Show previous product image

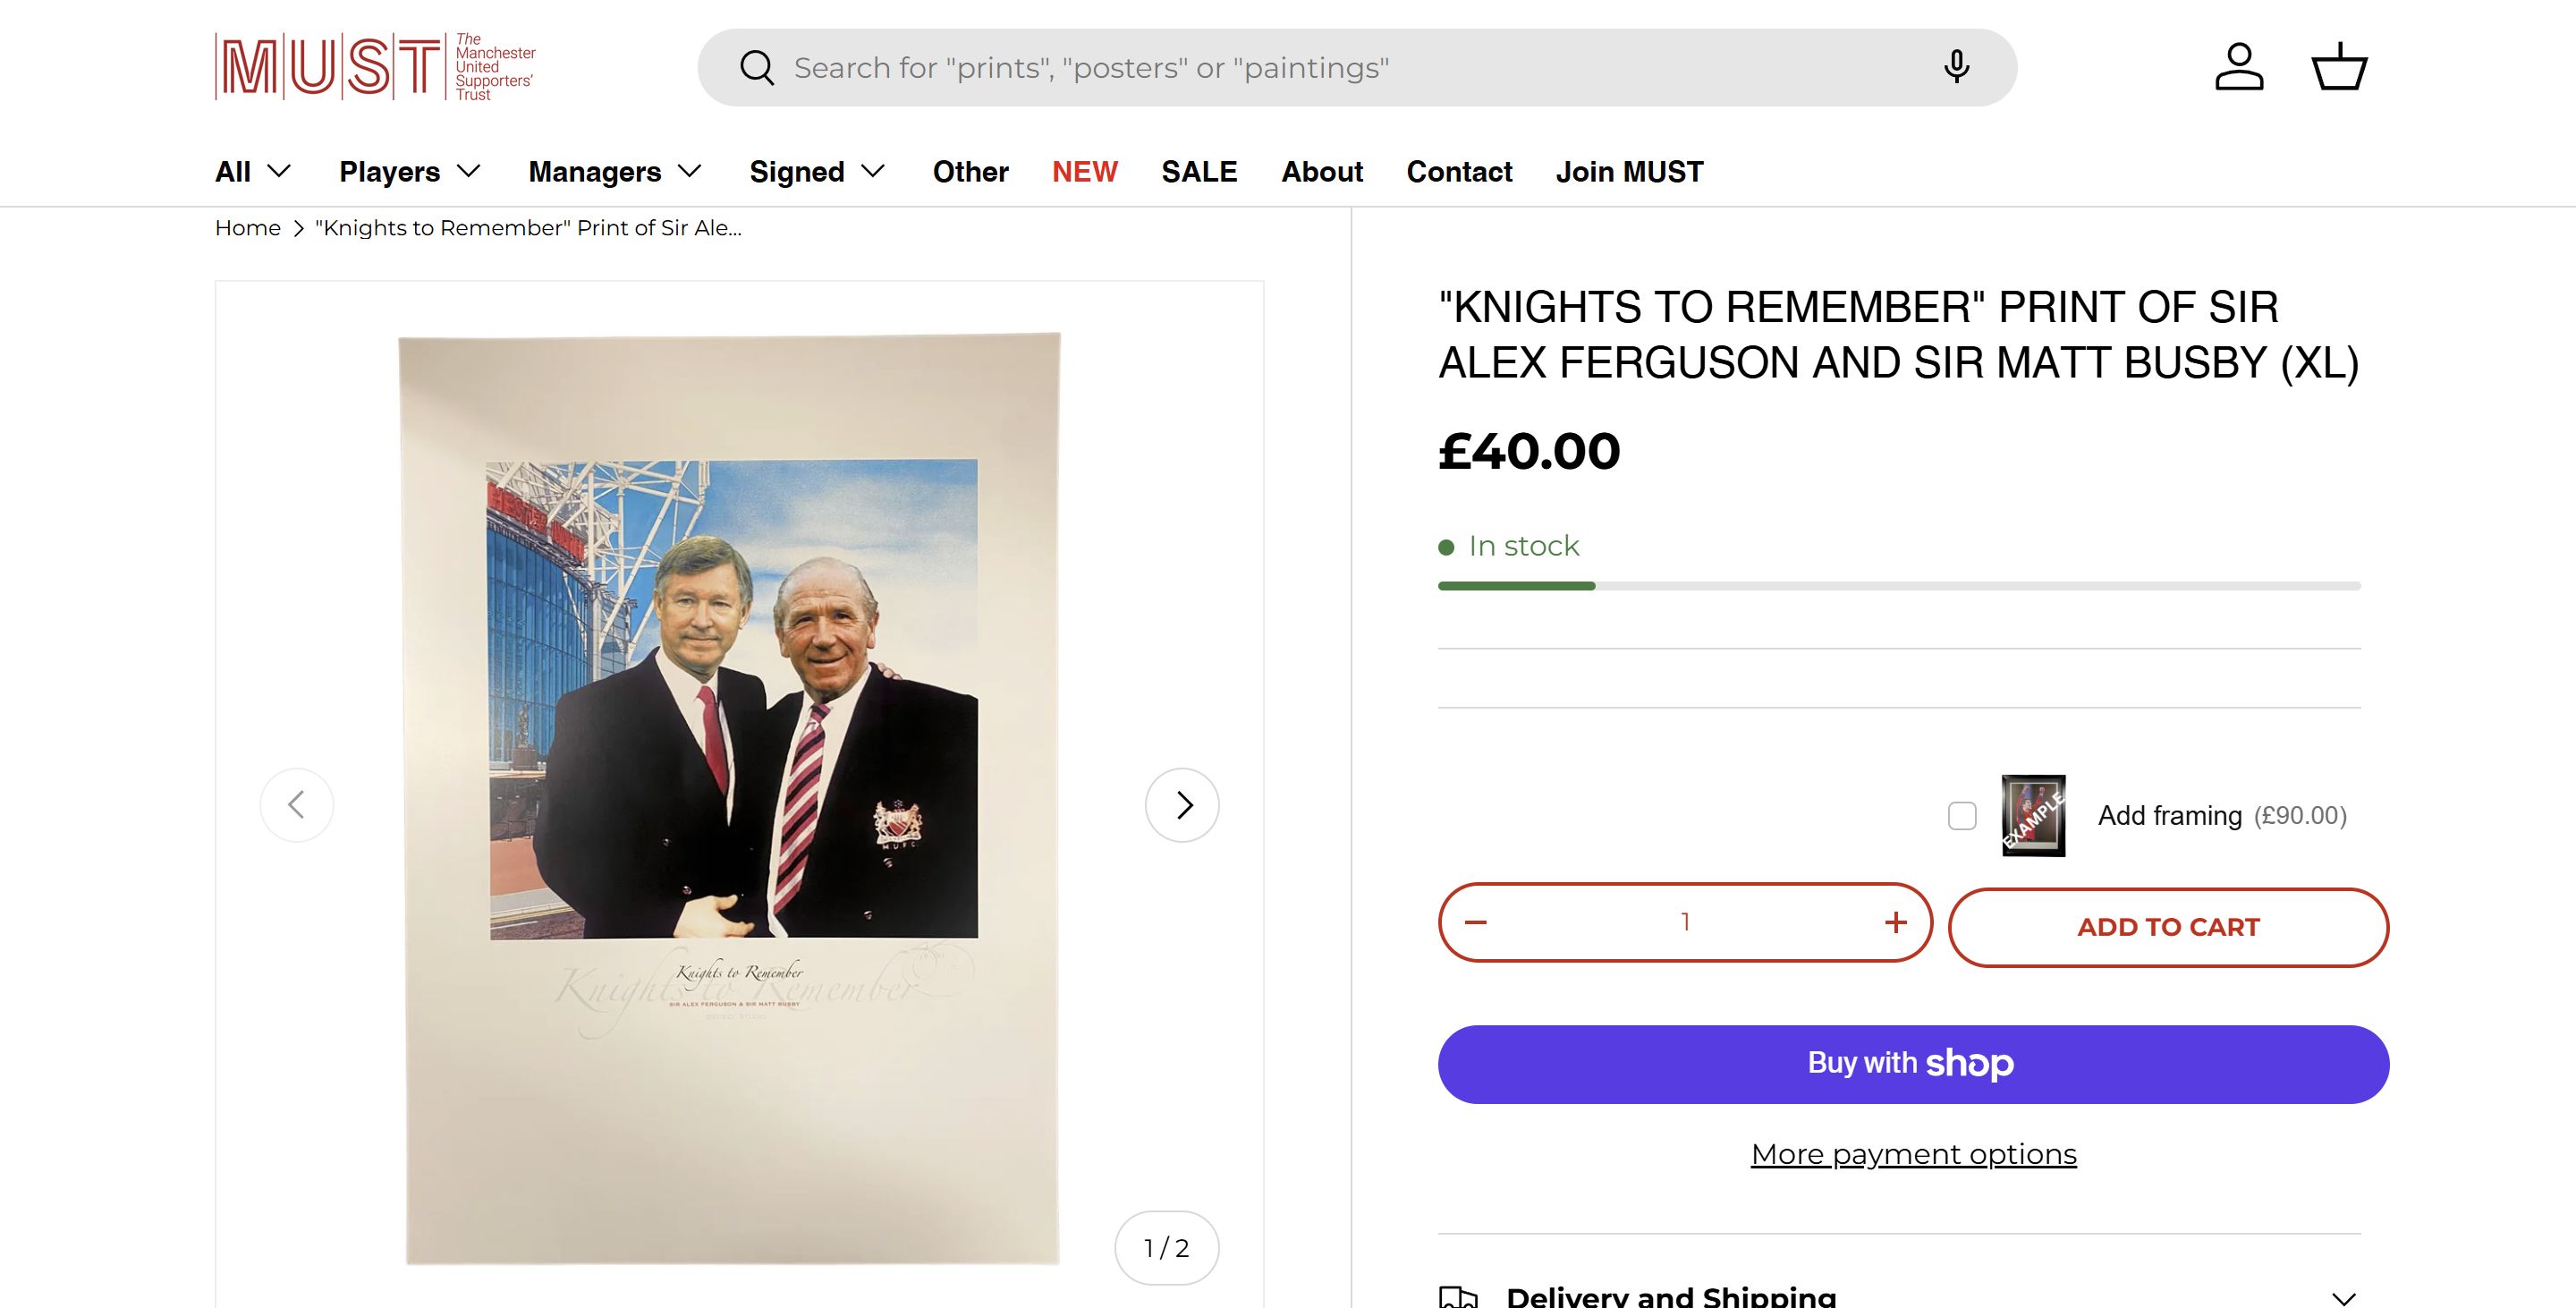click(x=297, y=805)
